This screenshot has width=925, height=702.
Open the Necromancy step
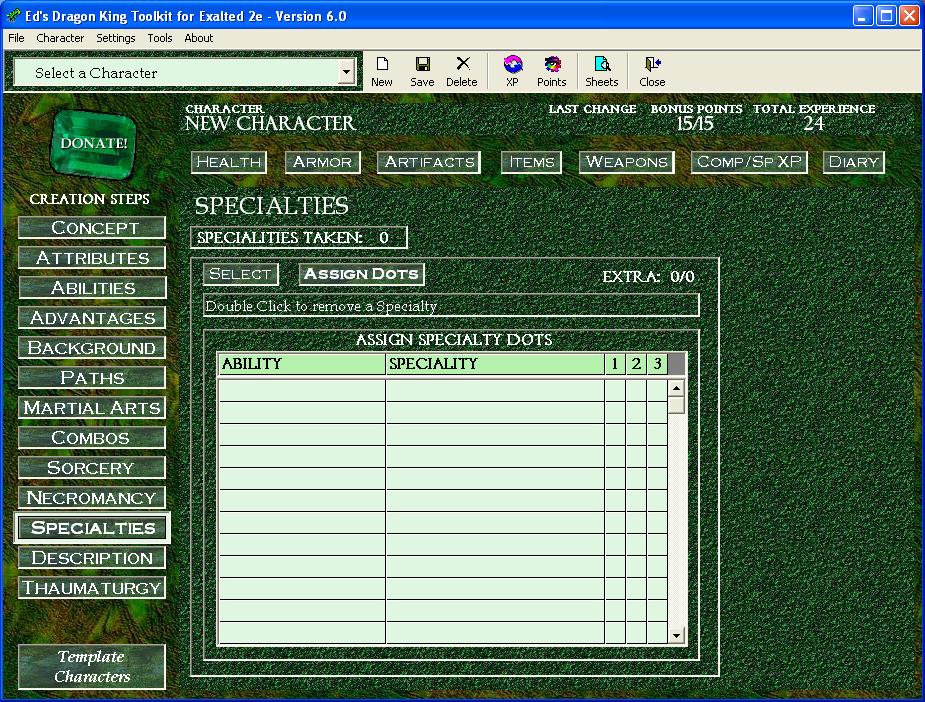[x=92, y=498]
